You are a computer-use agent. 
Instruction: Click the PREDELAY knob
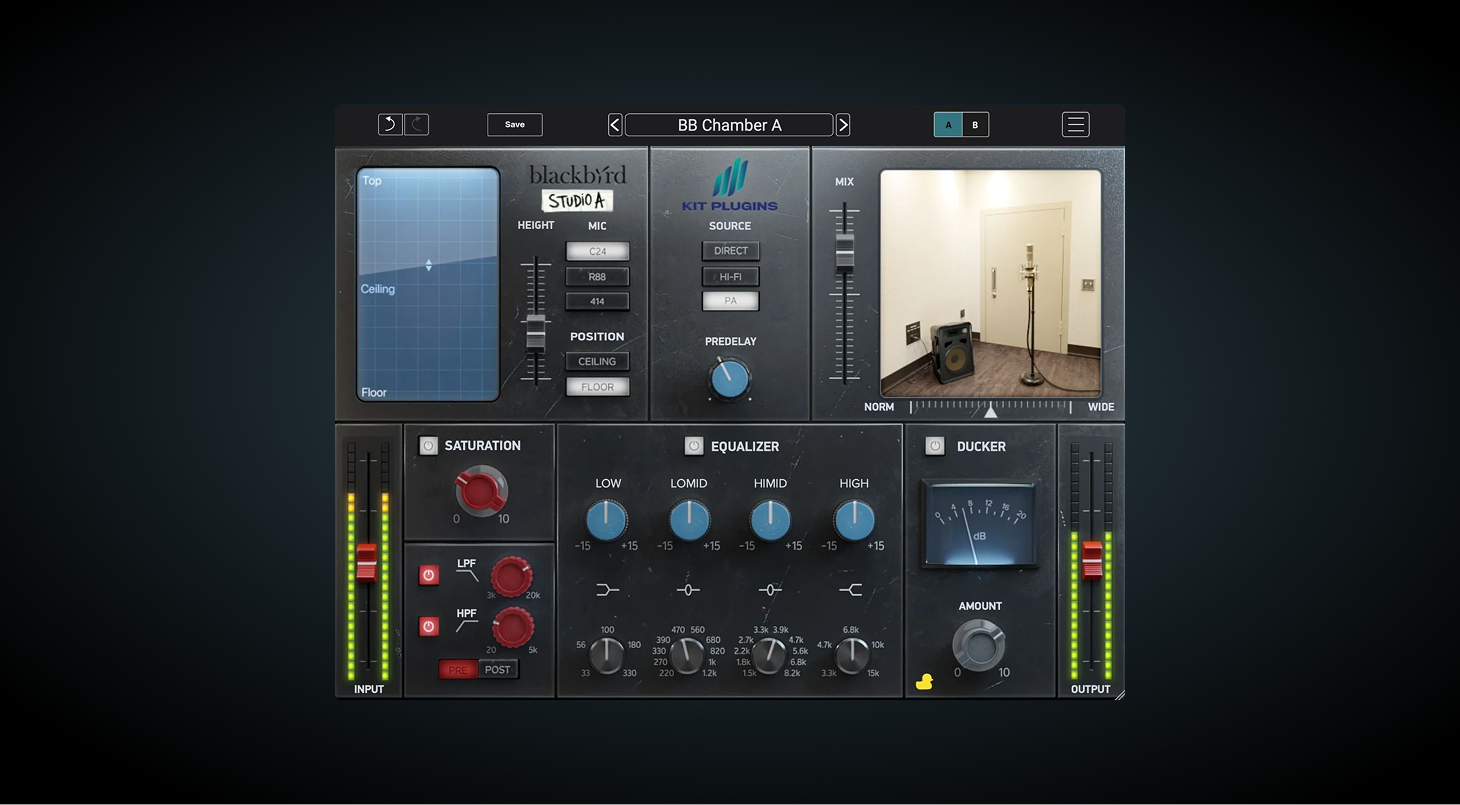coord(730,378)
